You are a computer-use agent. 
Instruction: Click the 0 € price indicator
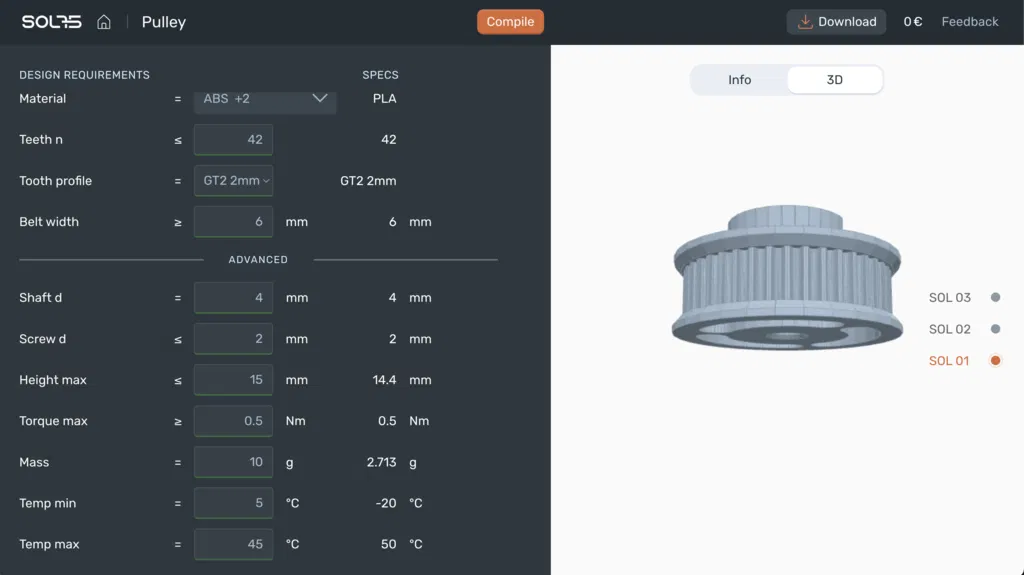pyautogui.click(x=912, y=22)
